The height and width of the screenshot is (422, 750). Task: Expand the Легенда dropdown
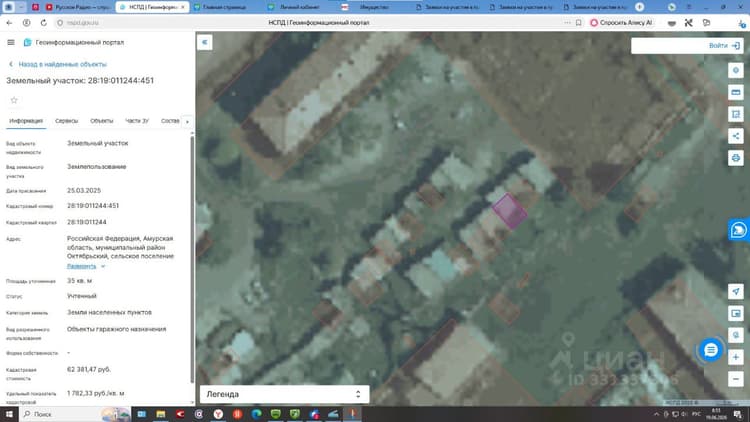(x=284, y=394)
